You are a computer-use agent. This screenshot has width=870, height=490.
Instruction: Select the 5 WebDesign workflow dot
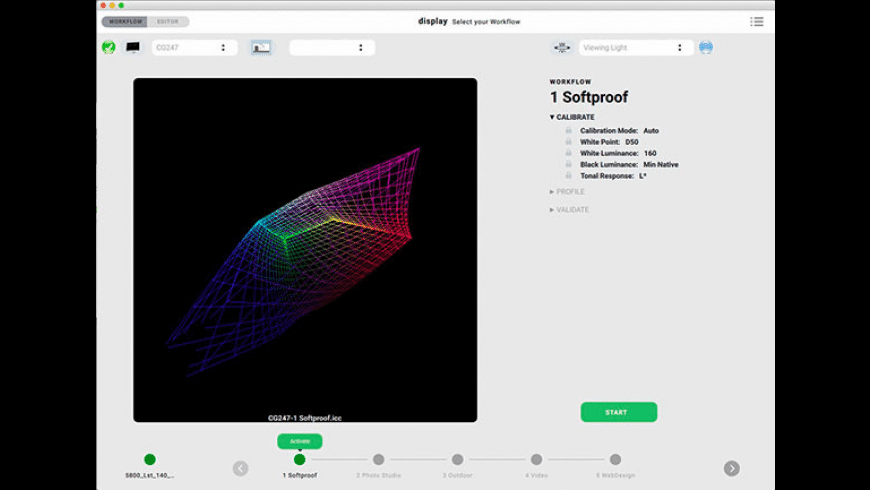click(615, 459)
